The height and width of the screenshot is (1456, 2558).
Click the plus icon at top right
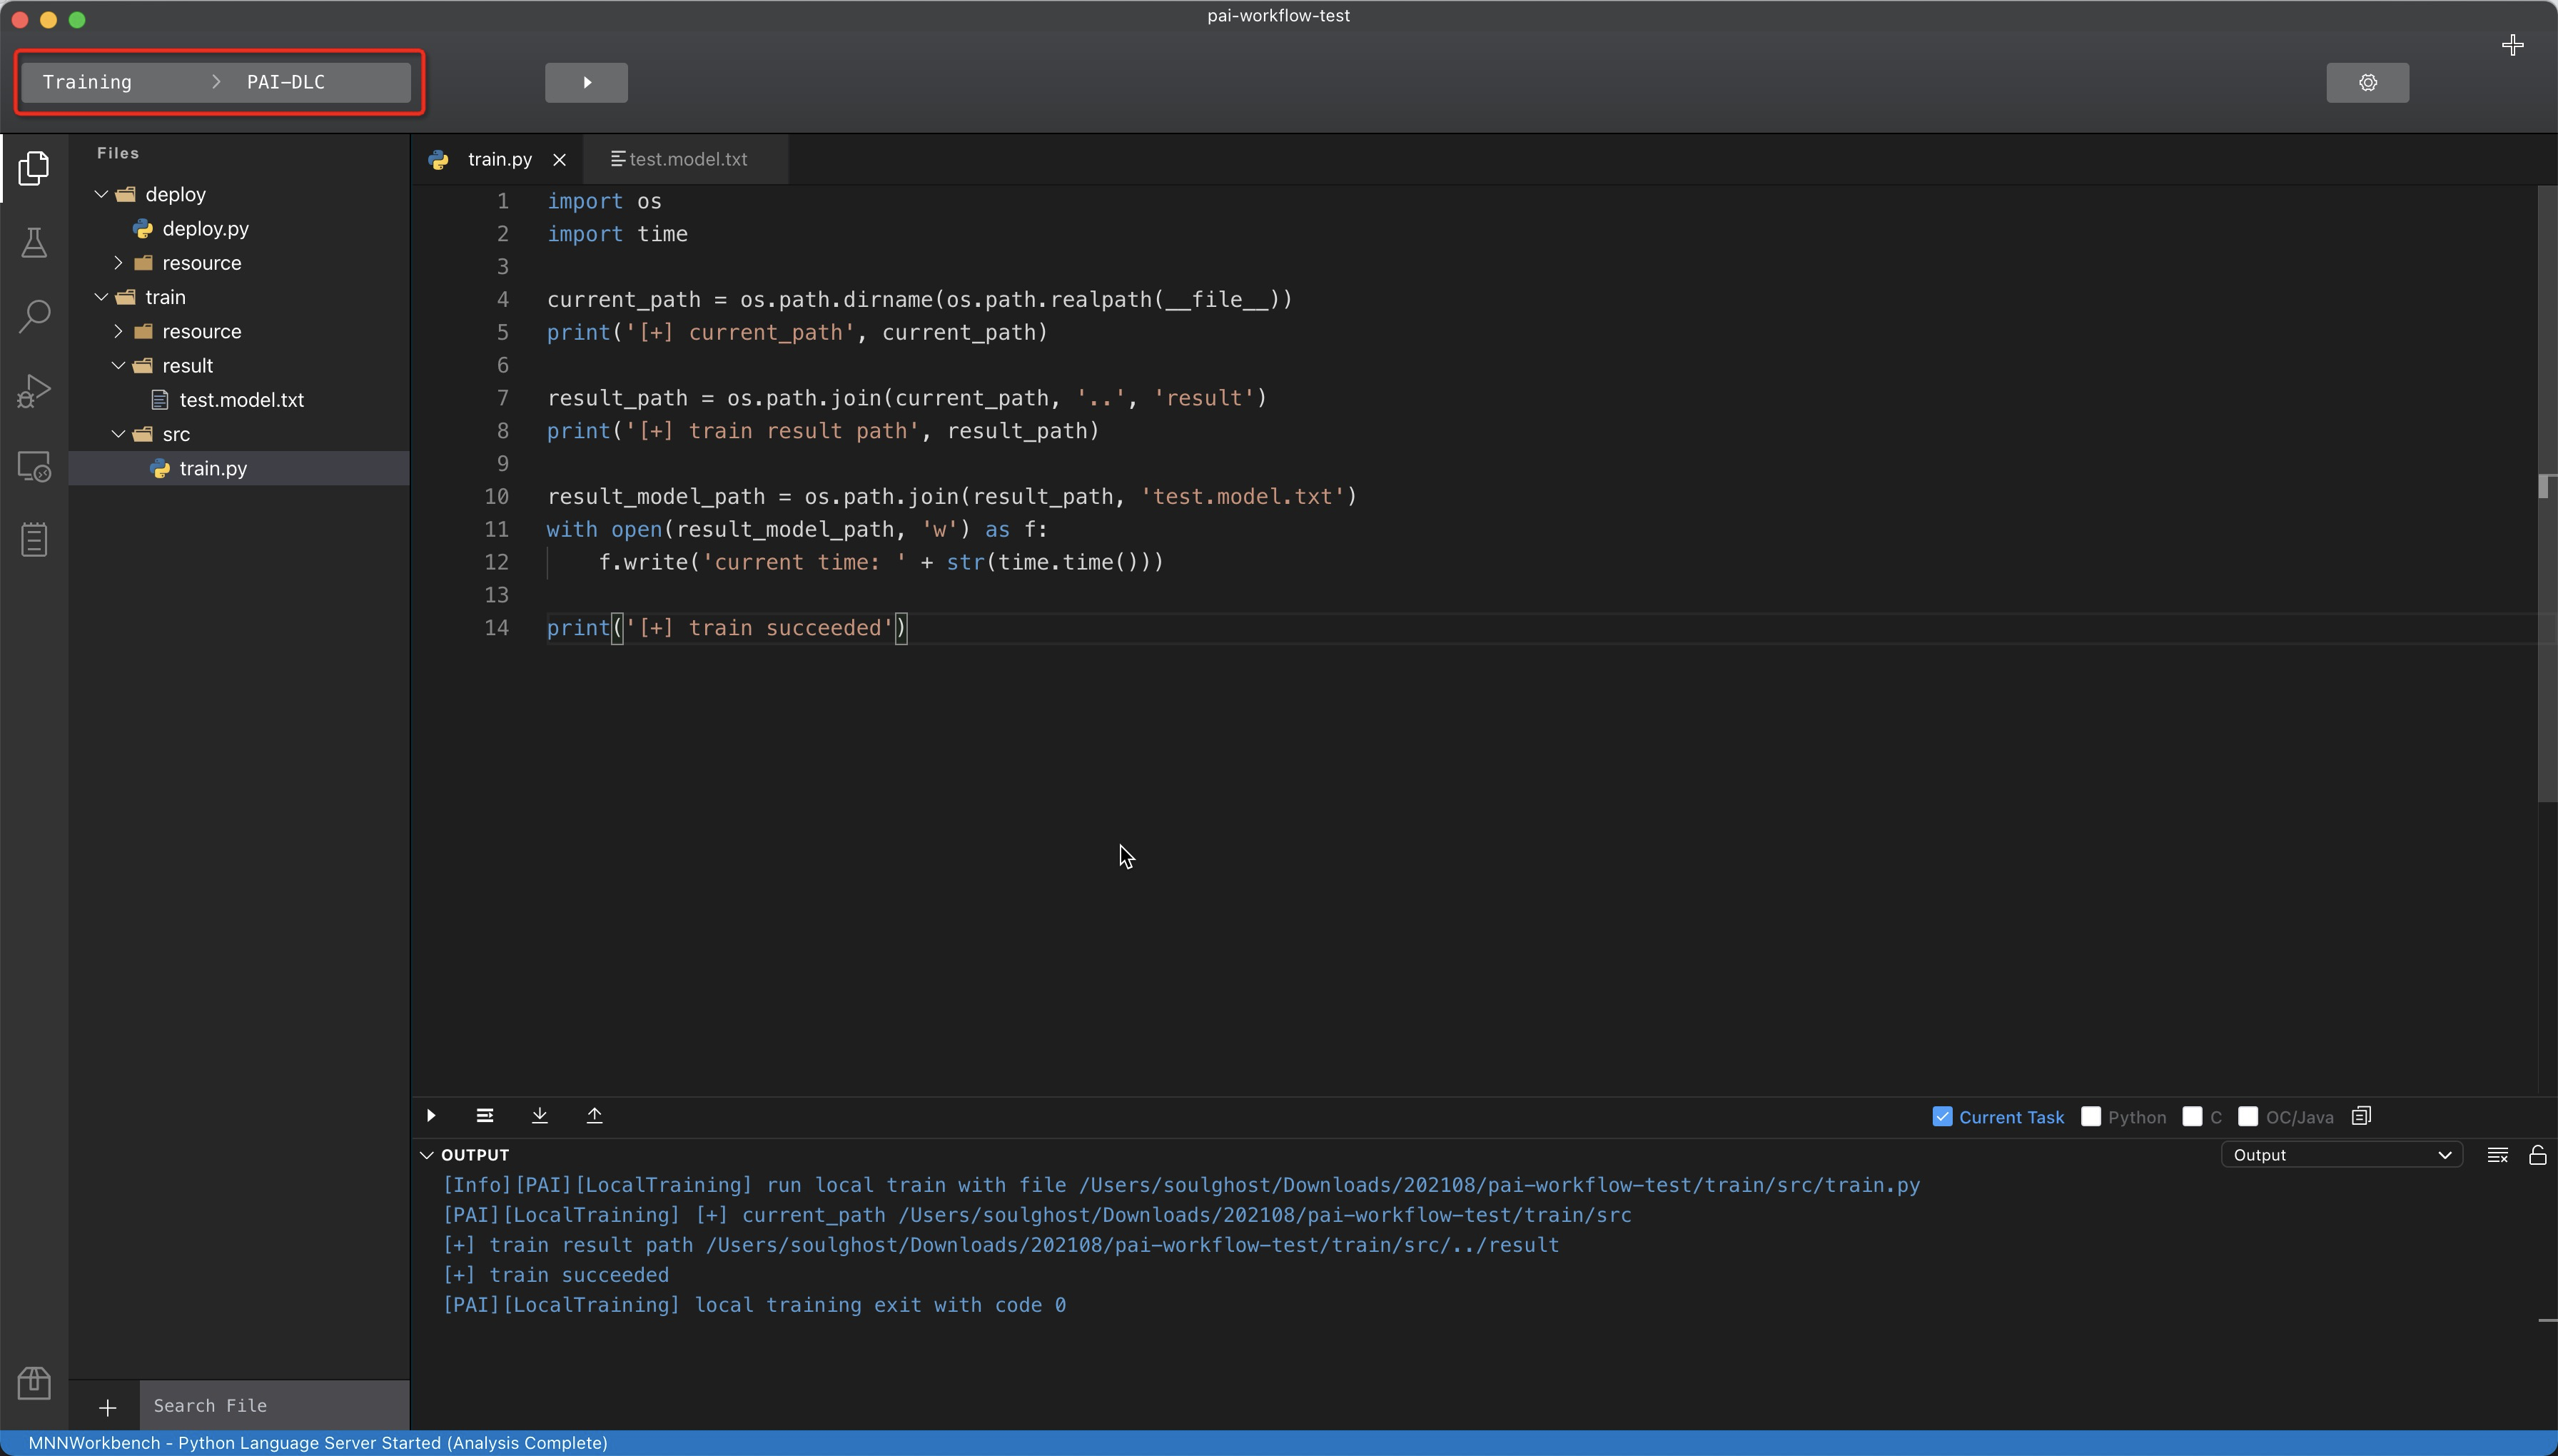point(2512,45)
